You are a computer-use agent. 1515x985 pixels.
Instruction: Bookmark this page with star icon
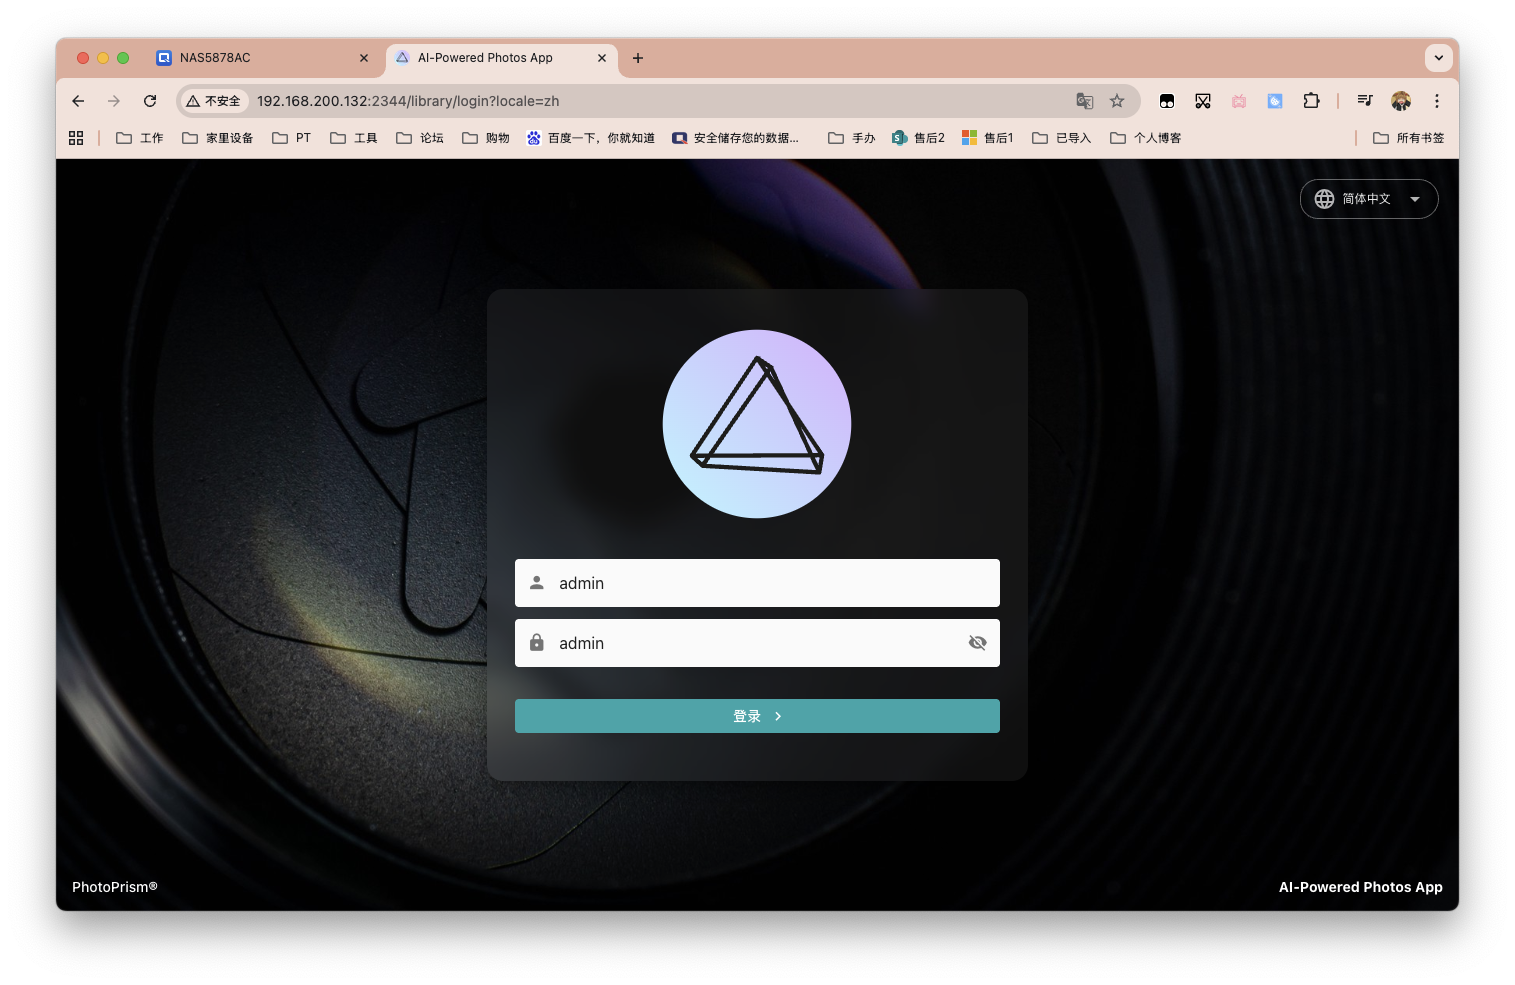pyautogui.click(x=1117, y=101)
